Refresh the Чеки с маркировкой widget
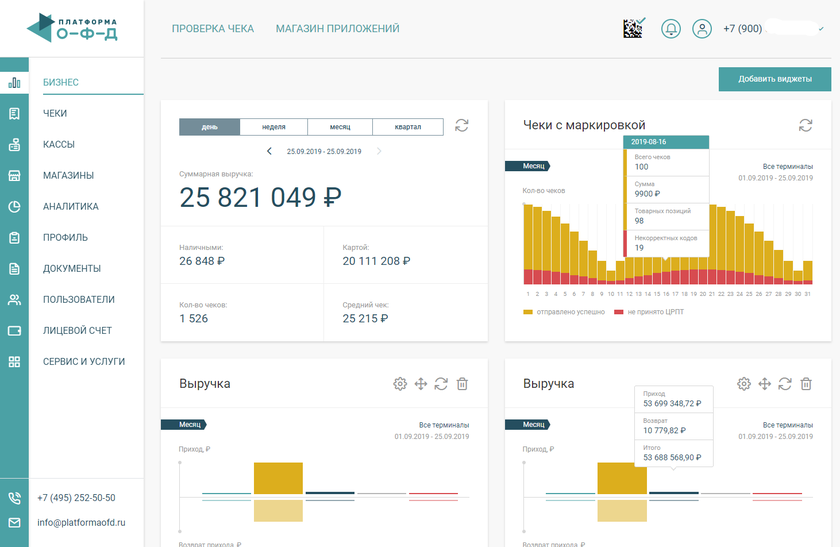 point(805,125)
